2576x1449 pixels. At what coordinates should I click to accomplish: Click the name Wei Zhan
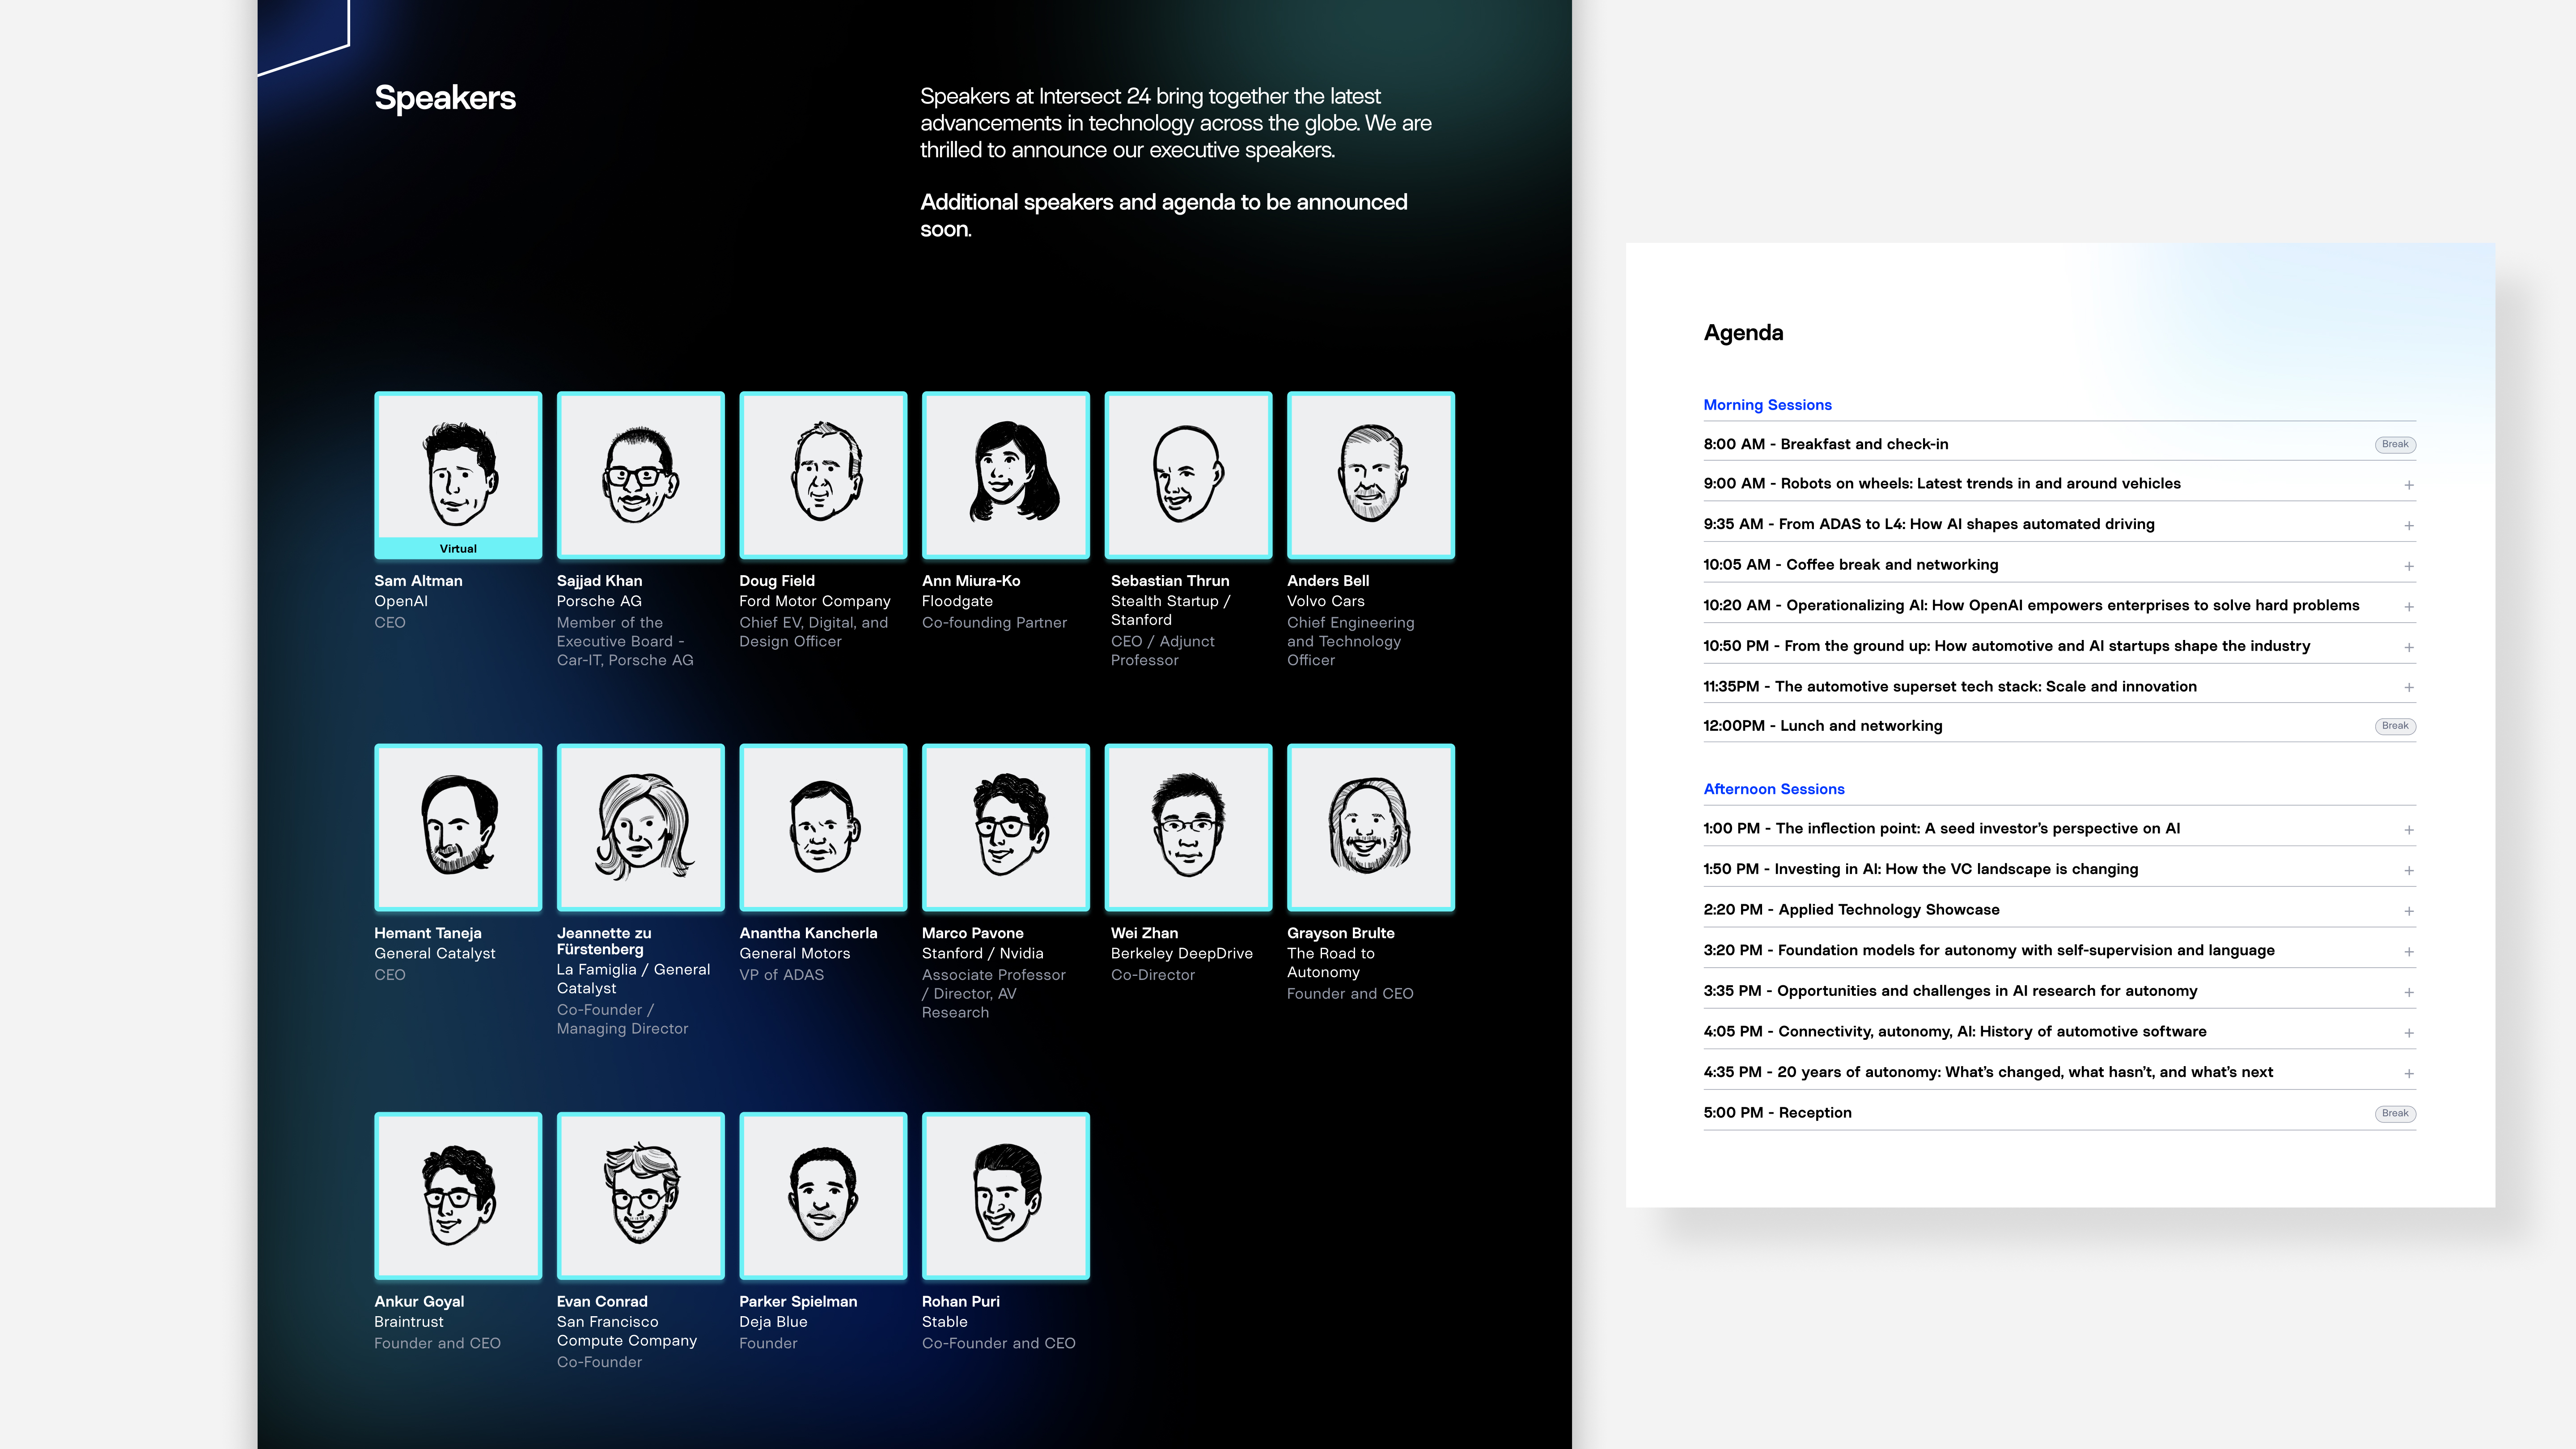pyautogui.click(x=1144, y=933)
